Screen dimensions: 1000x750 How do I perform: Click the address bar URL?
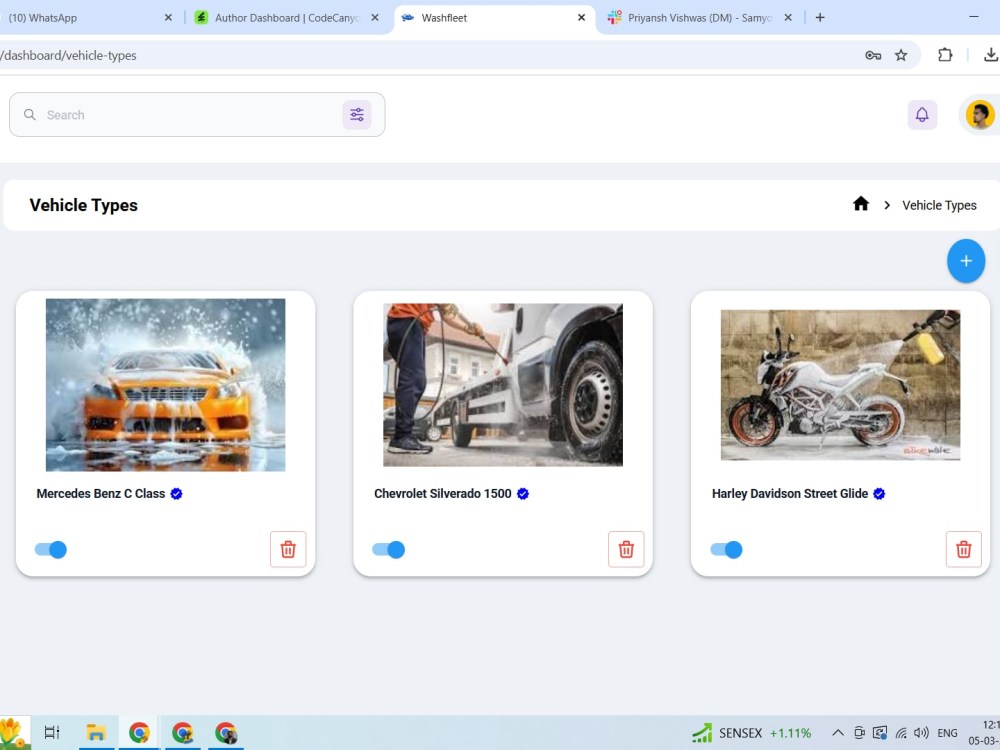(68, 55)
